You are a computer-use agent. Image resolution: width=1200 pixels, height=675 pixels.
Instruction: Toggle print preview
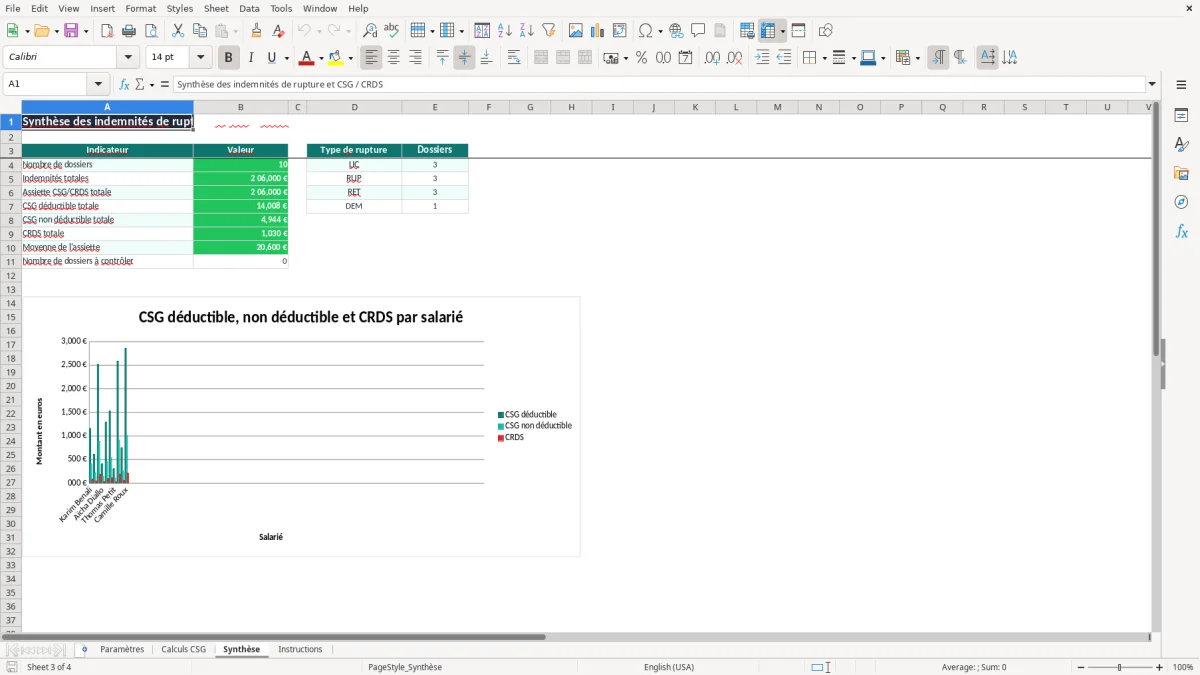tap(151, 31)
